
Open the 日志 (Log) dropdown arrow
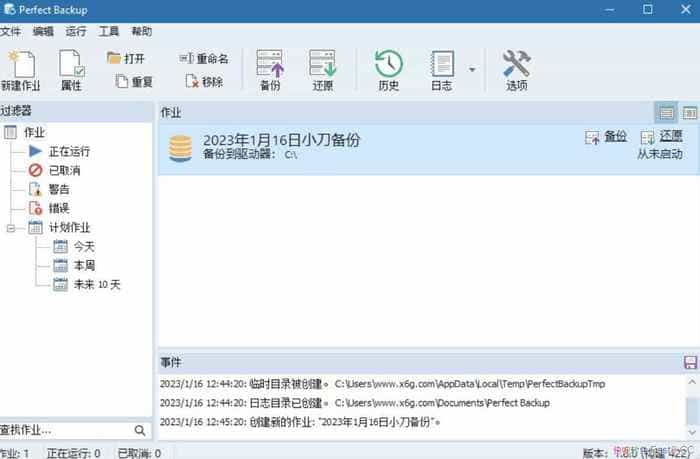point(472,70)
